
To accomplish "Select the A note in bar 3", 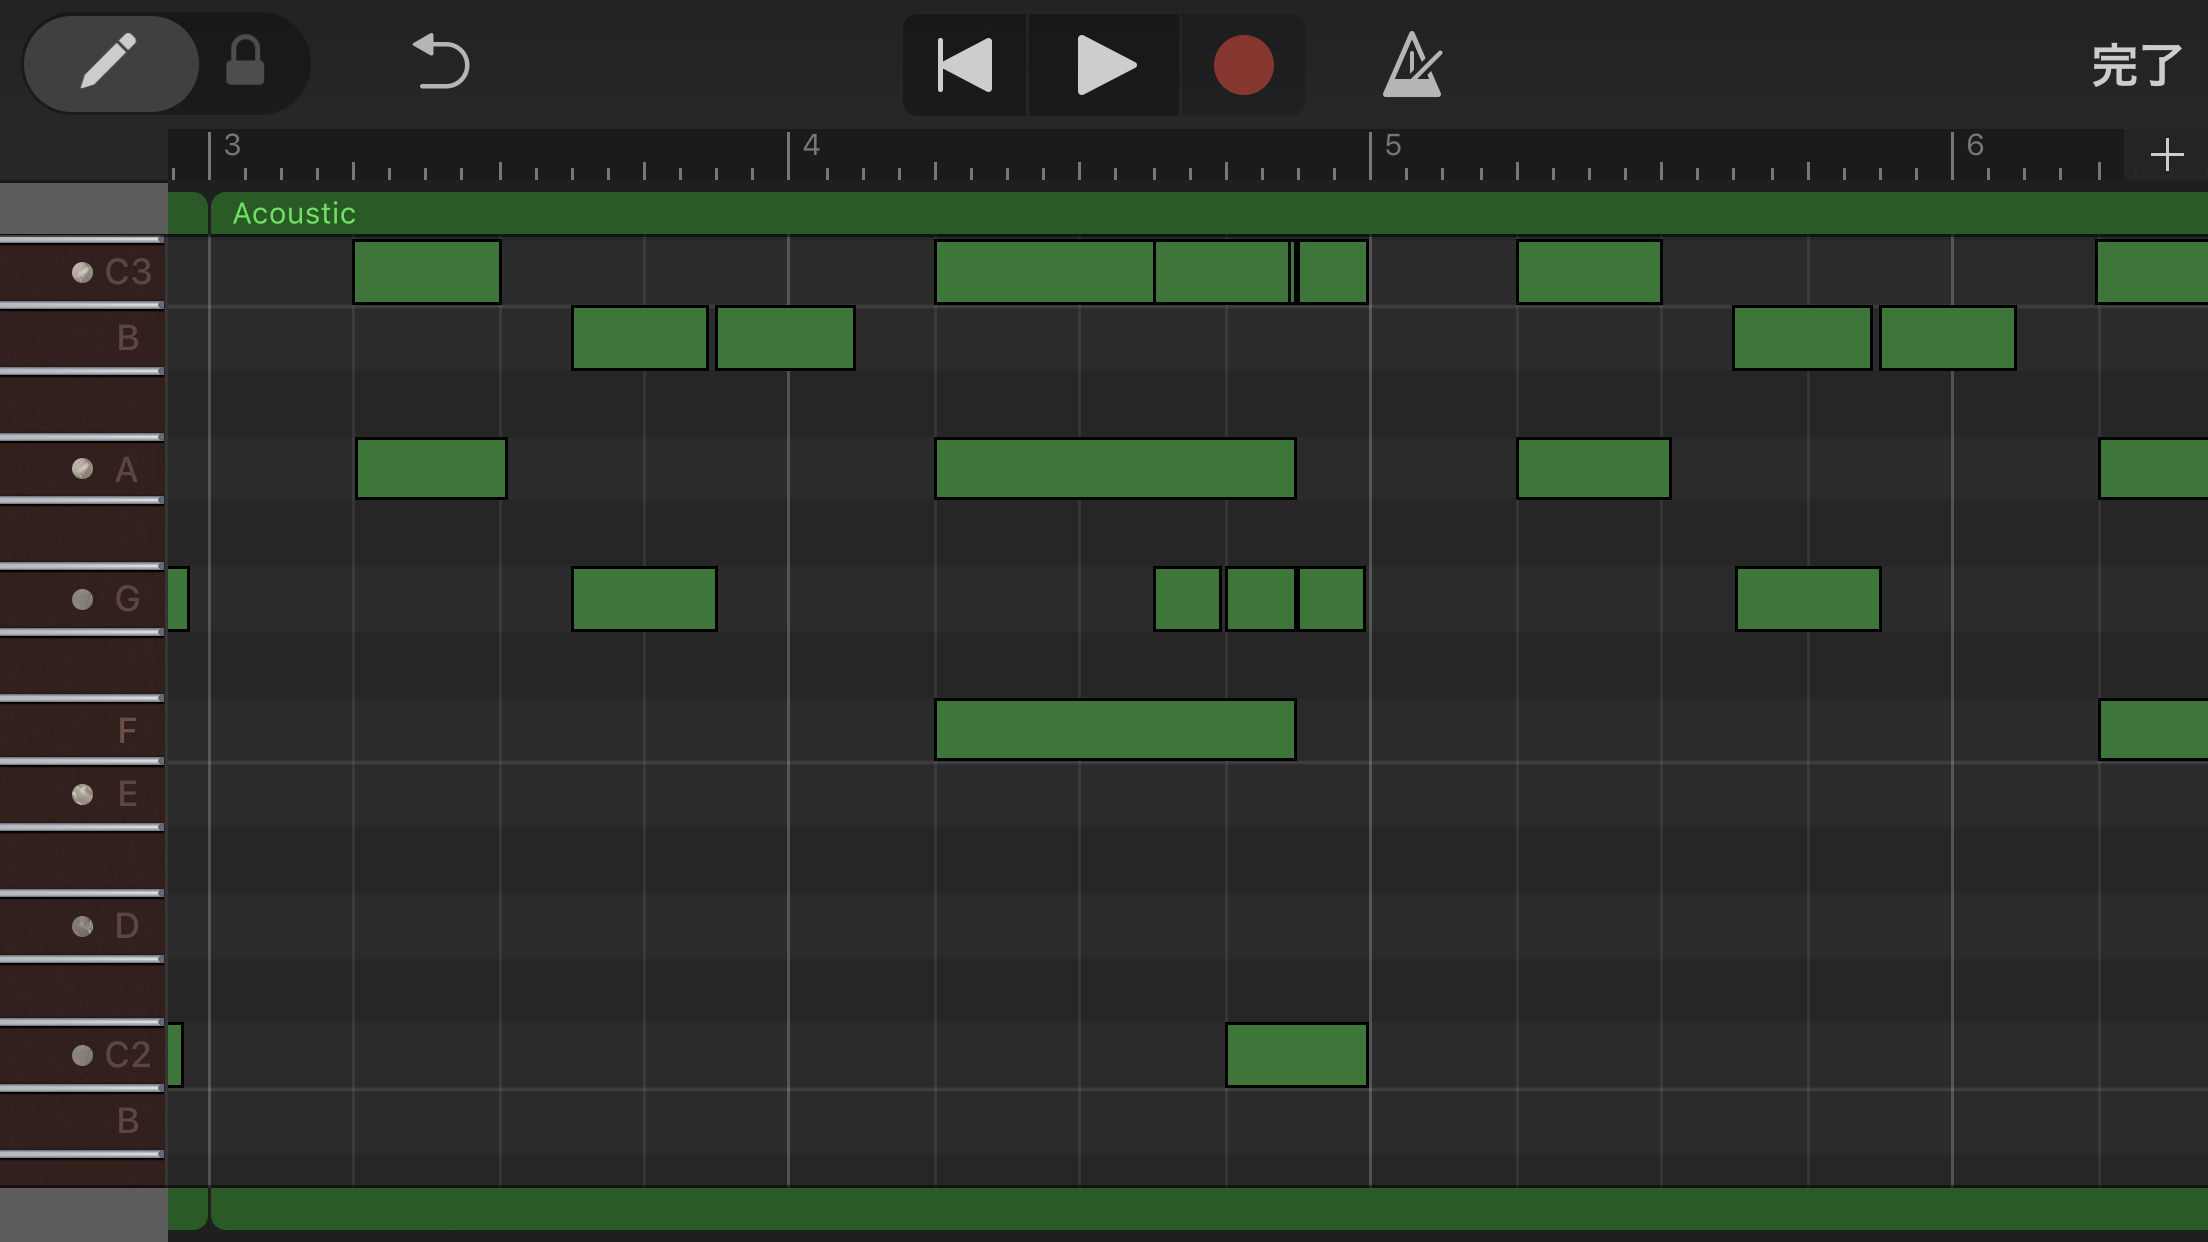I will click(x=431, y=468).
